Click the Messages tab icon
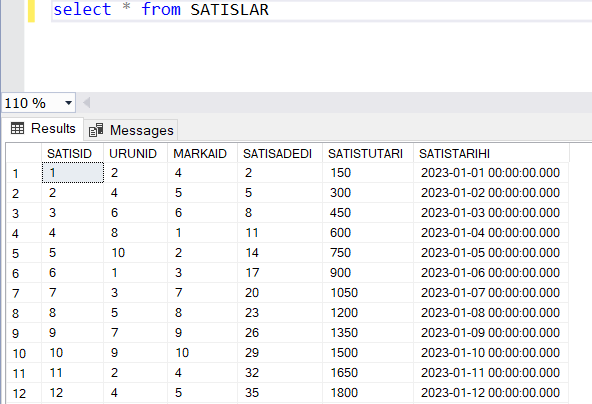This screenshot has width=592, height=404. [x=96, y=130]
